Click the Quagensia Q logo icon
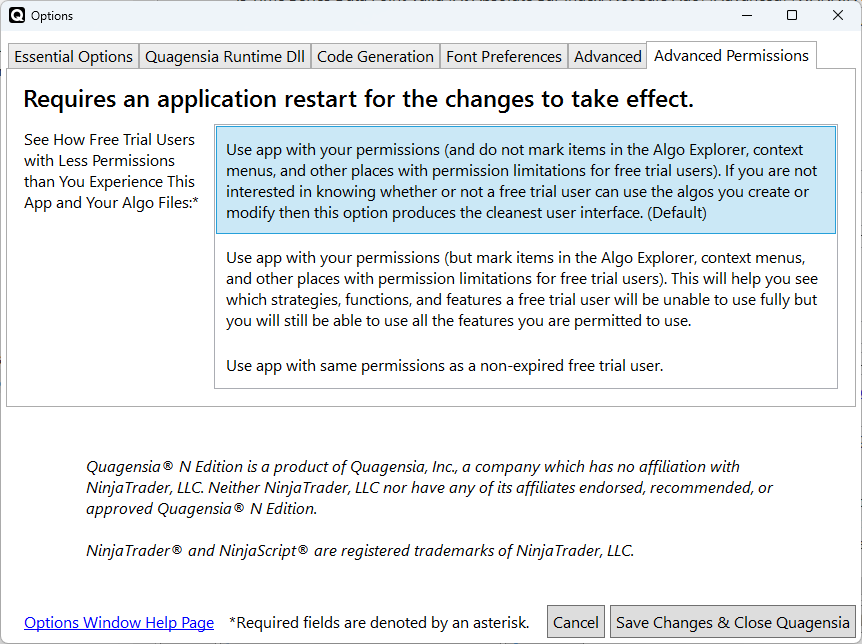 point(16,15)
